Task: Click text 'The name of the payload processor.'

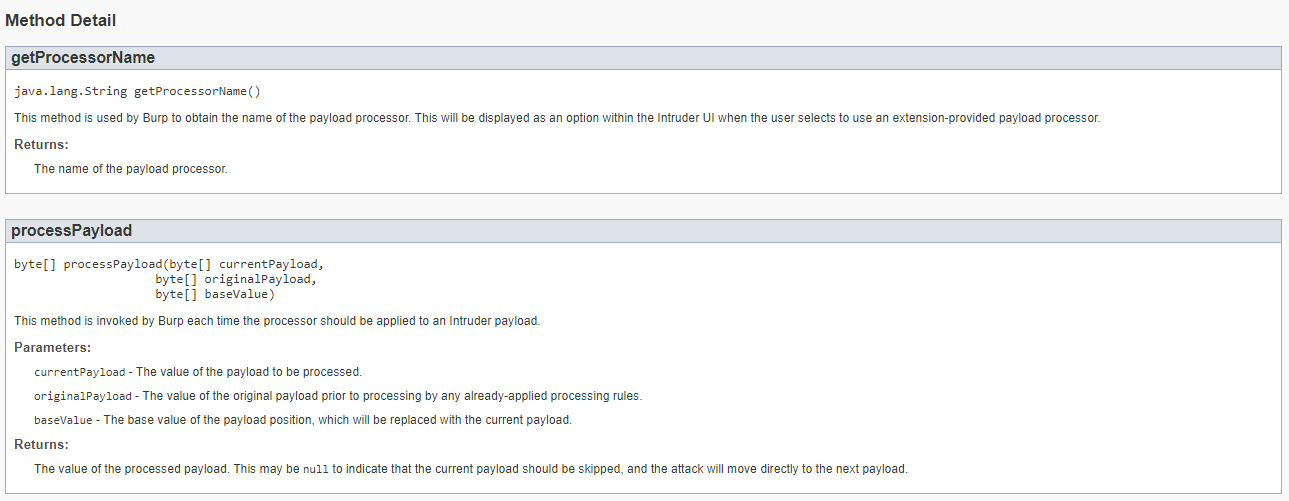Action: (131, 169)
